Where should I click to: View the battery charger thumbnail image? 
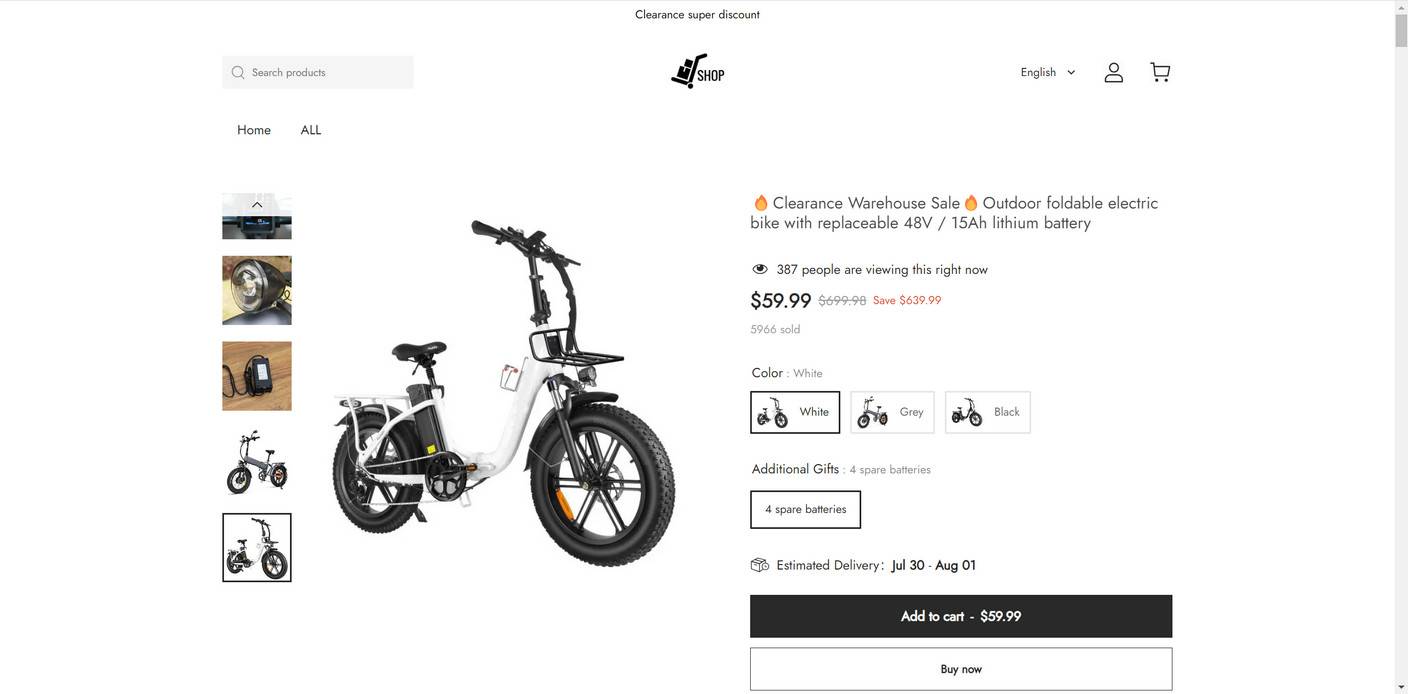click(x=257, y=376)
